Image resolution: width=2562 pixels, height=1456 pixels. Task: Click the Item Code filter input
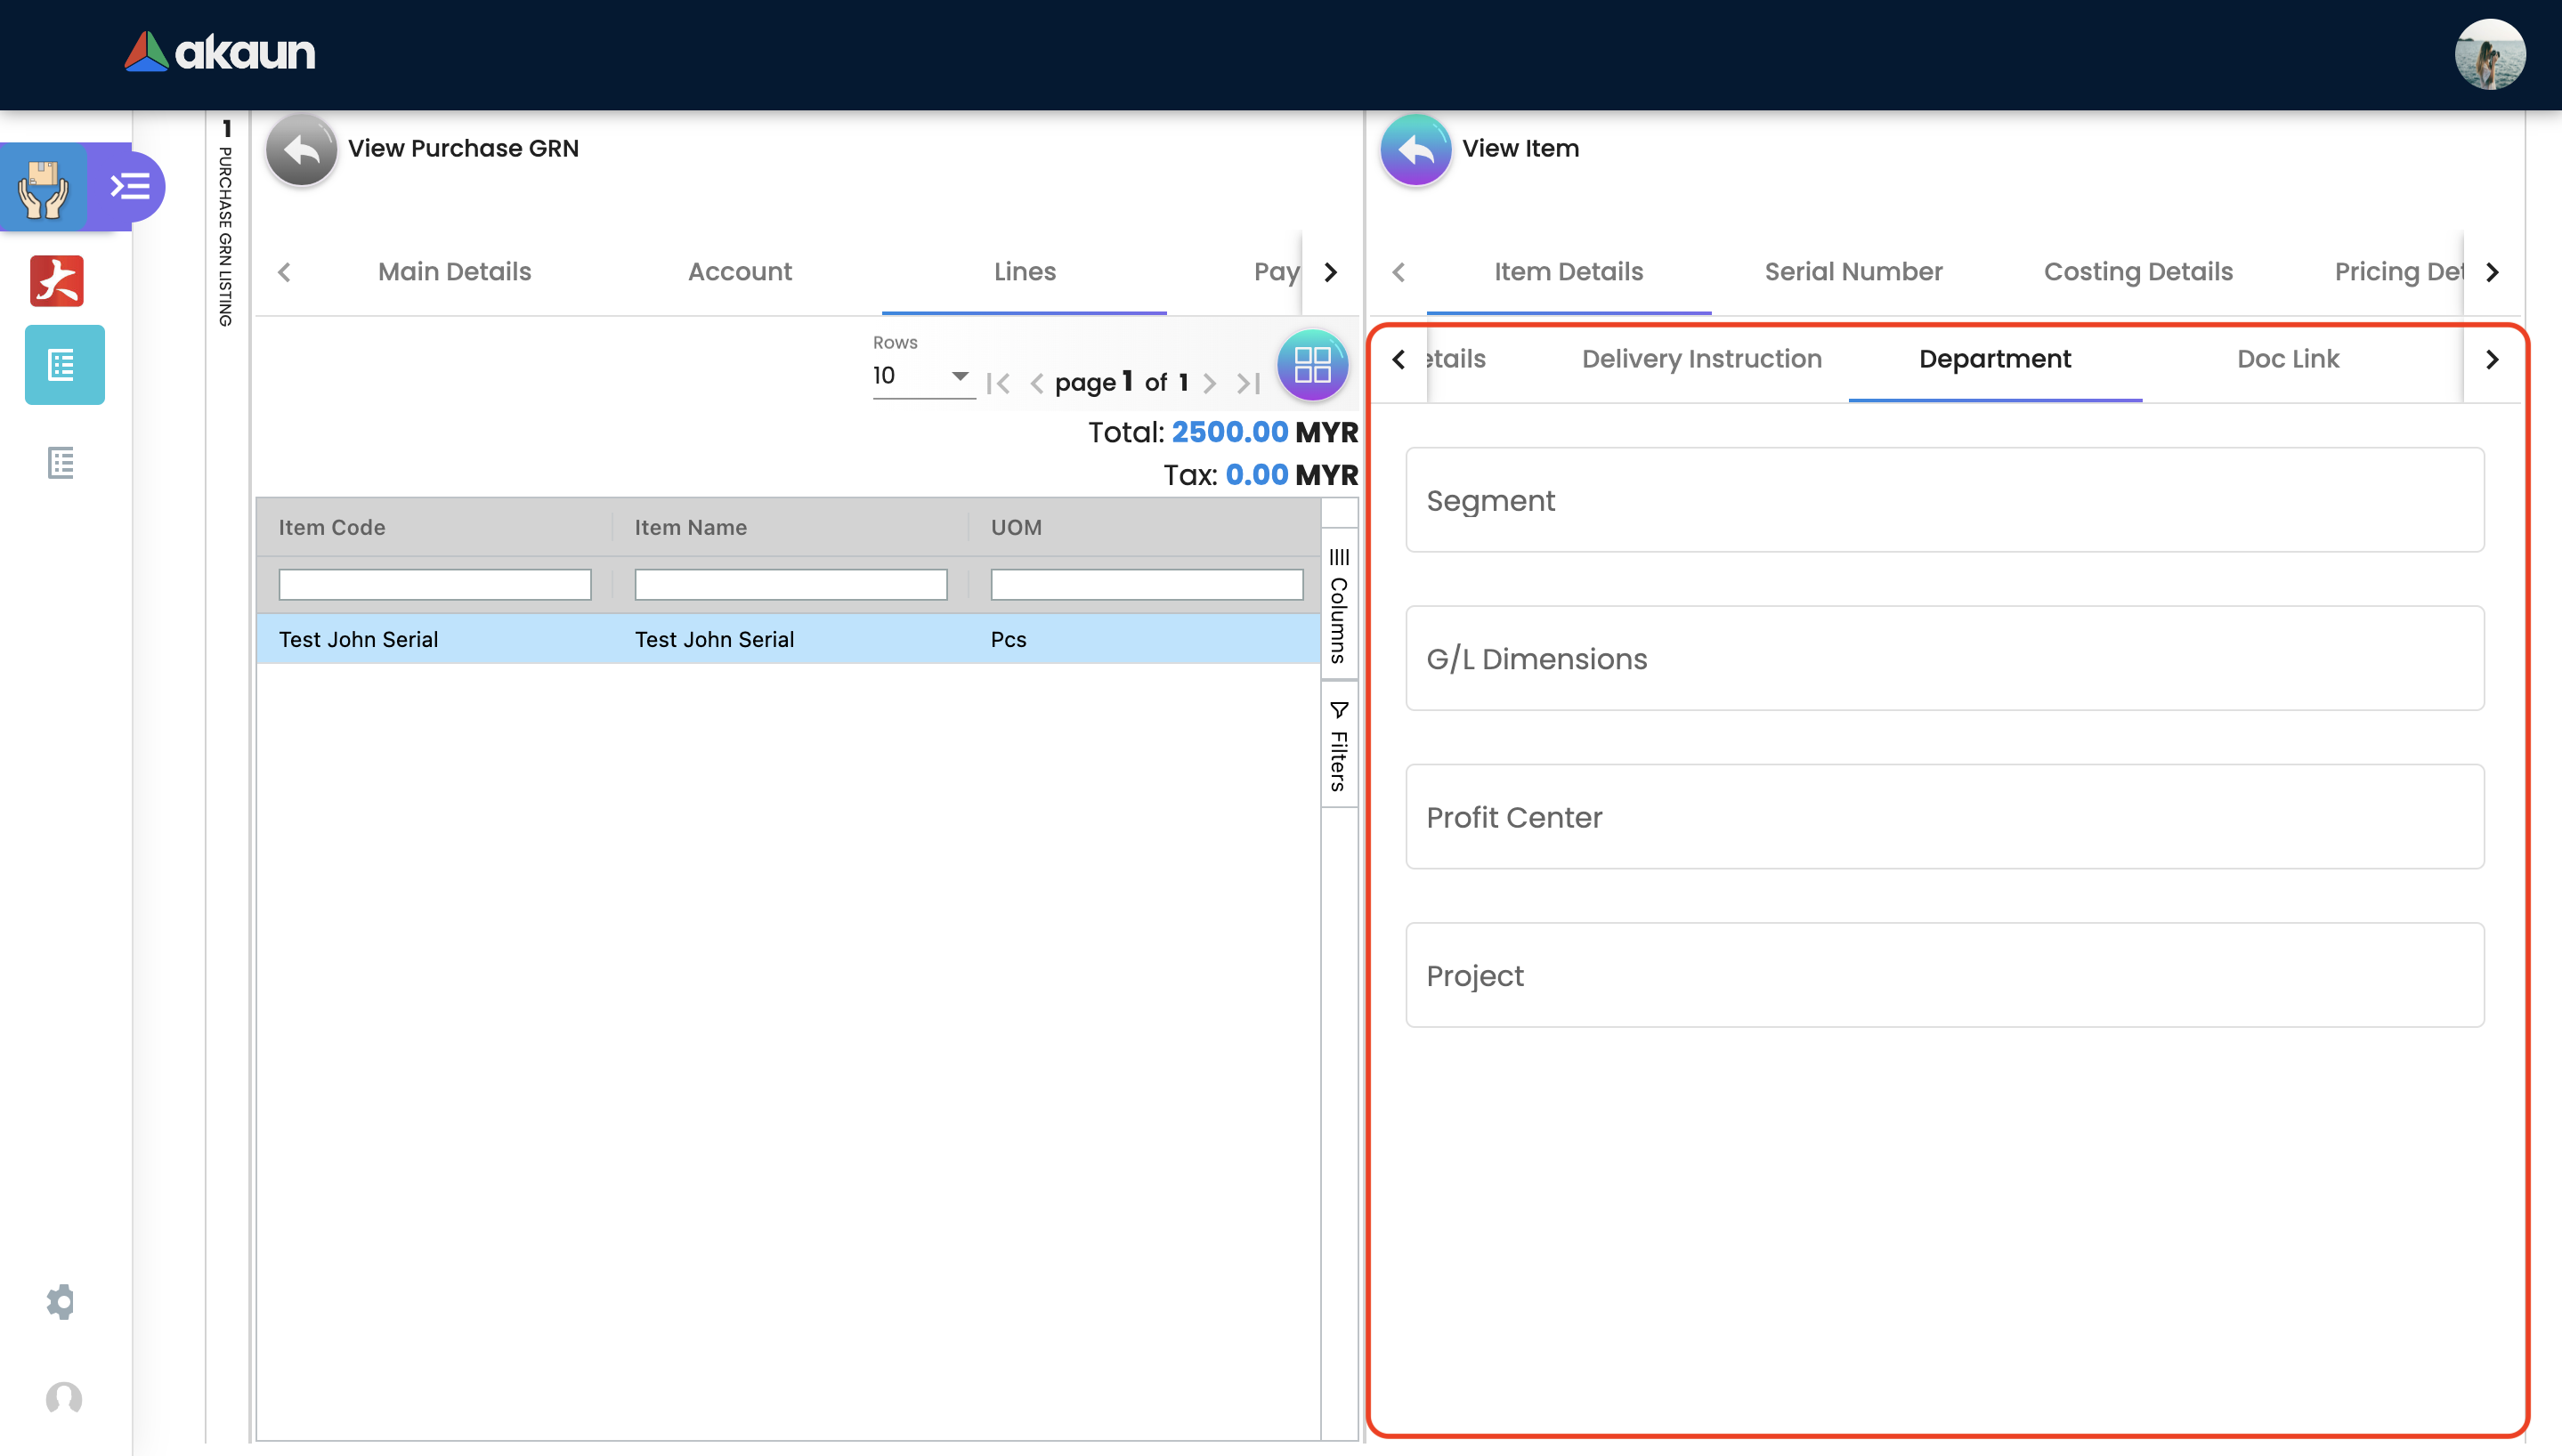[x=434, y=585]
